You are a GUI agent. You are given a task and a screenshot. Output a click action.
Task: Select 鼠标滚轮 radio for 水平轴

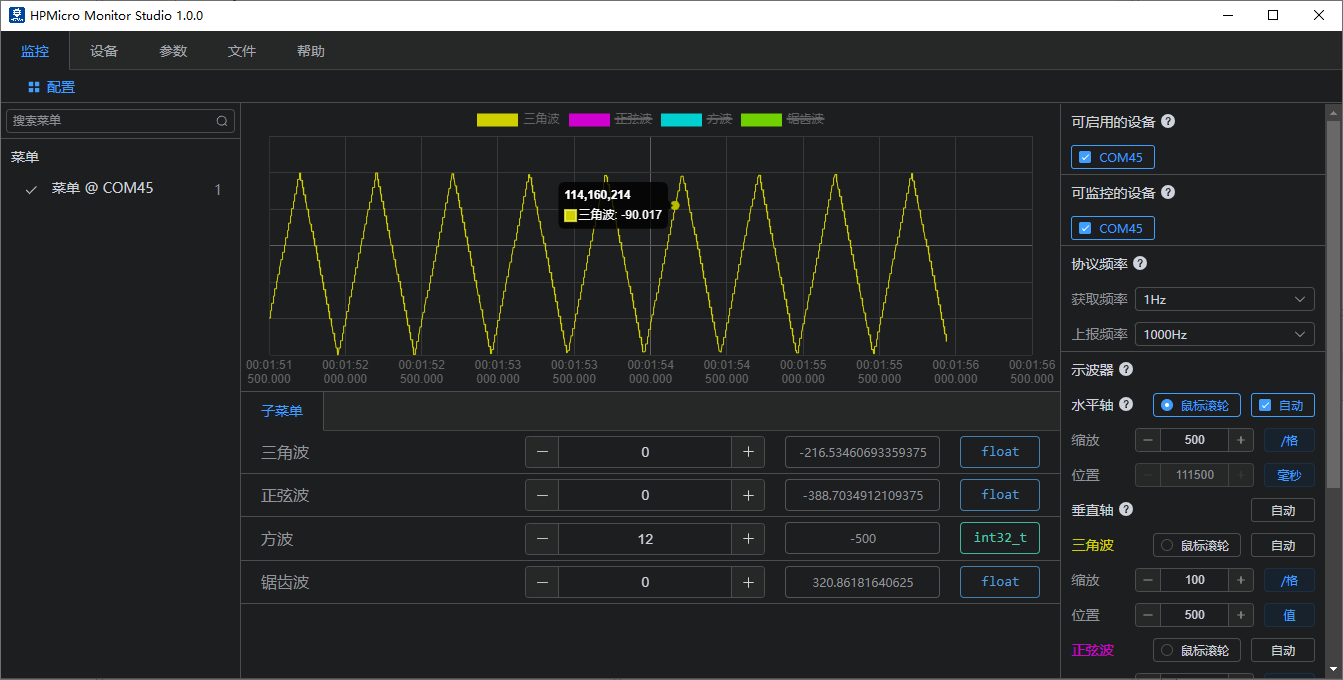pyautogui.click(x=1166, y=405)
